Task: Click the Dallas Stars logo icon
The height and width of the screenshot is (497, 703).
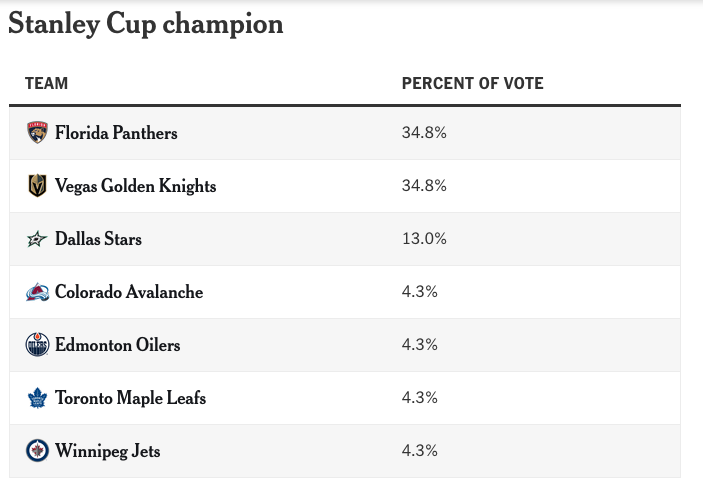Action: tap(37, 239)
